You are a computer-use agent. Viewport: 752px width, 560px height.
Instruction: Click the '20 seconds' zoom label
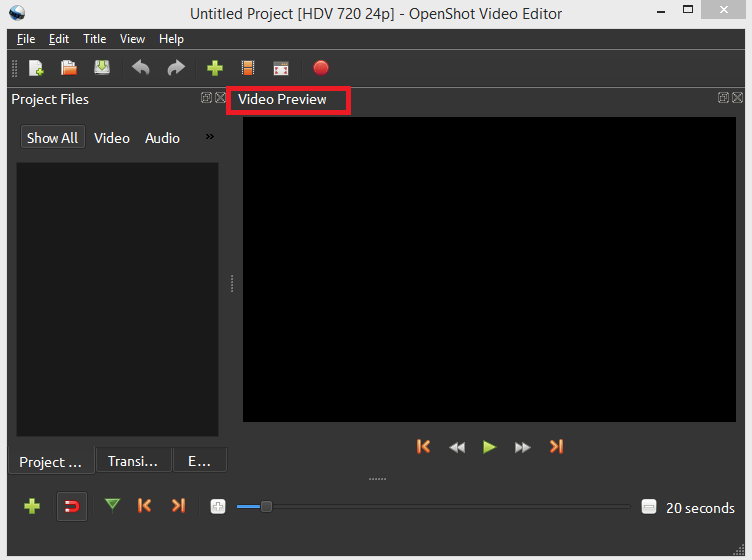pos(700,508)
